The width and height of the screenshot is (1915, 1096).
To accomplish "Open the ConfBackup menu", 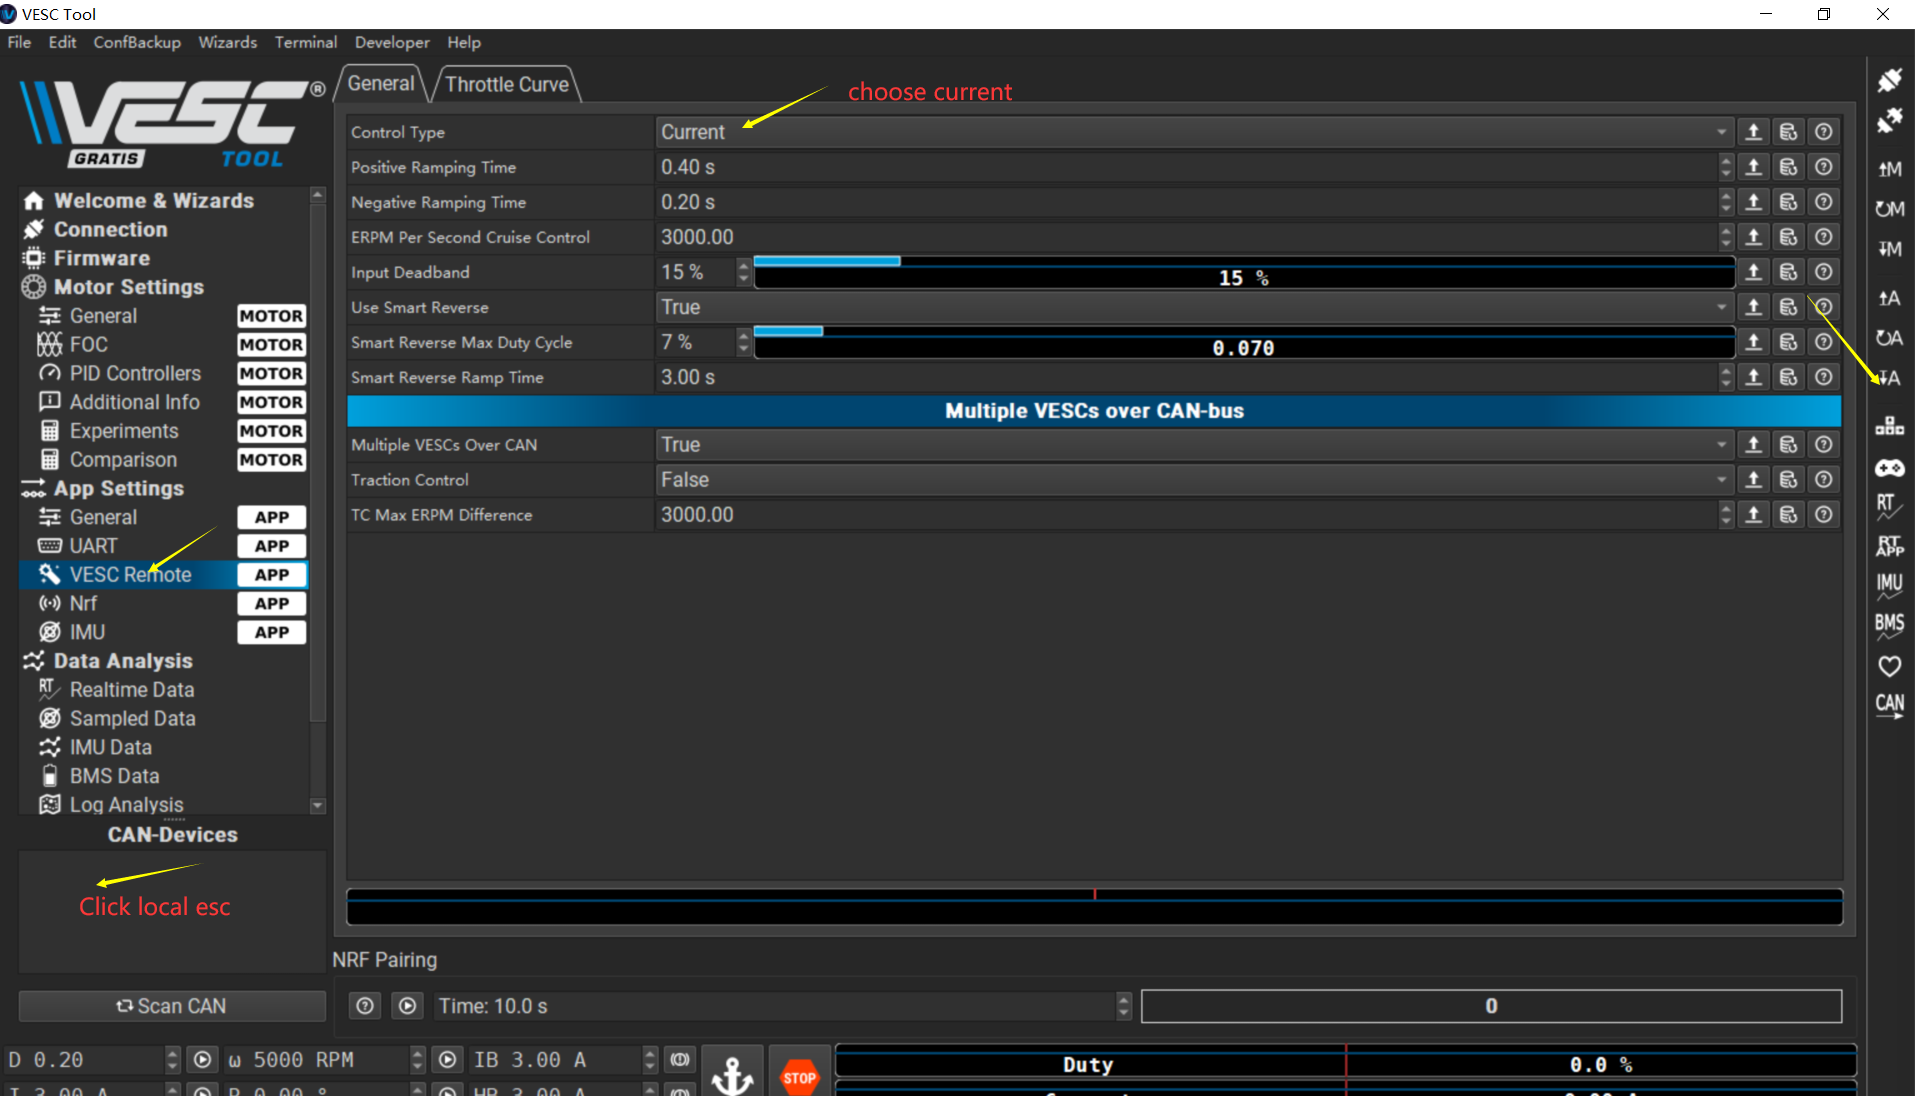I will coord(137,42).
